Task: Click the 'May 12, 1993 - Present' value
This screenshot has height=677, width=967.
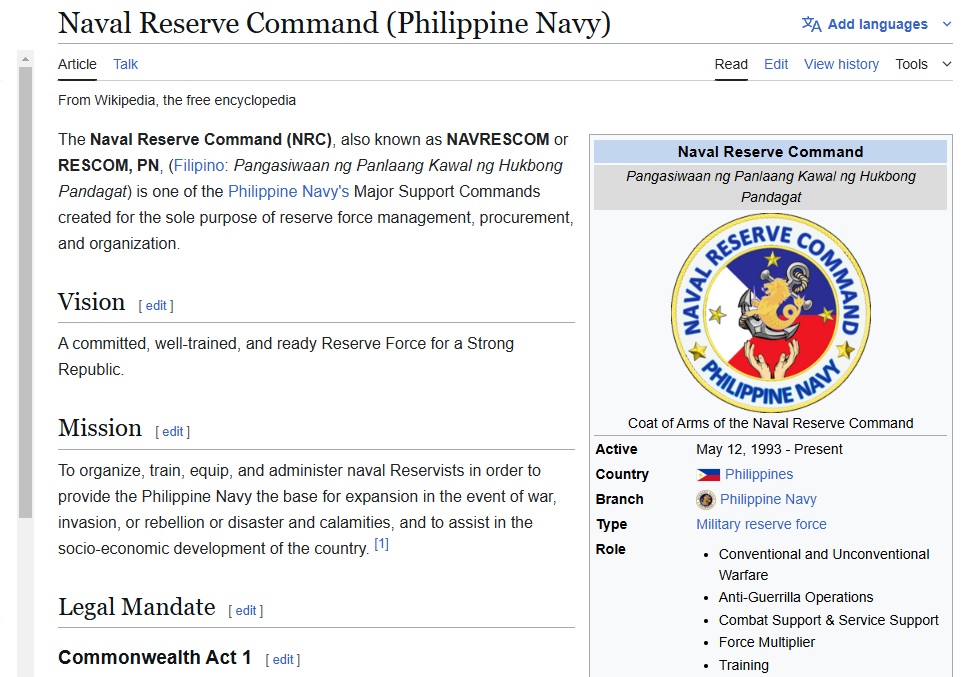Action: click(x=769, y=449)
